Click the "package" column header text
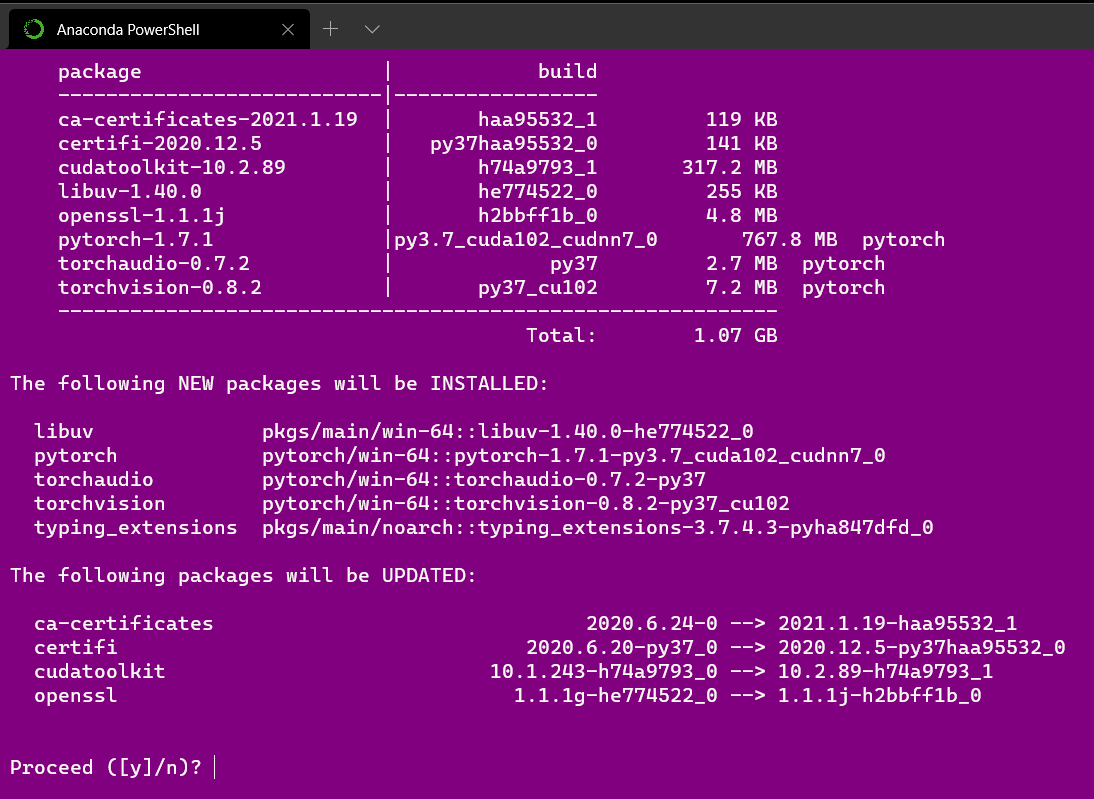This screenshot has height=799, width=1094. point(99,71)
